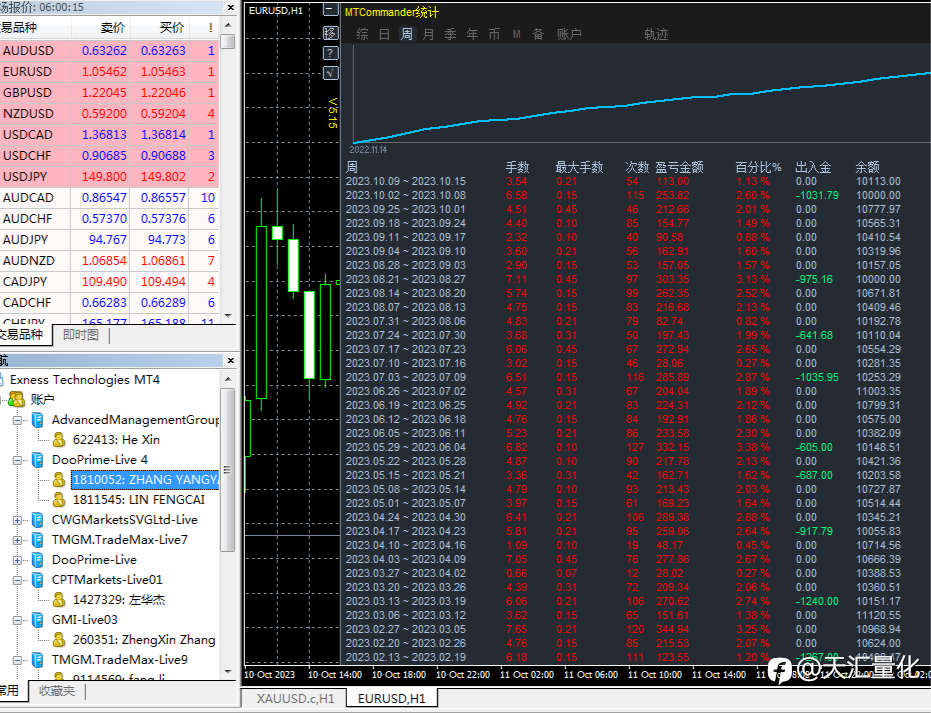Click the navigator scrollbar down arrow
Viewport: 931px width, 713px height.
point(228,671)
